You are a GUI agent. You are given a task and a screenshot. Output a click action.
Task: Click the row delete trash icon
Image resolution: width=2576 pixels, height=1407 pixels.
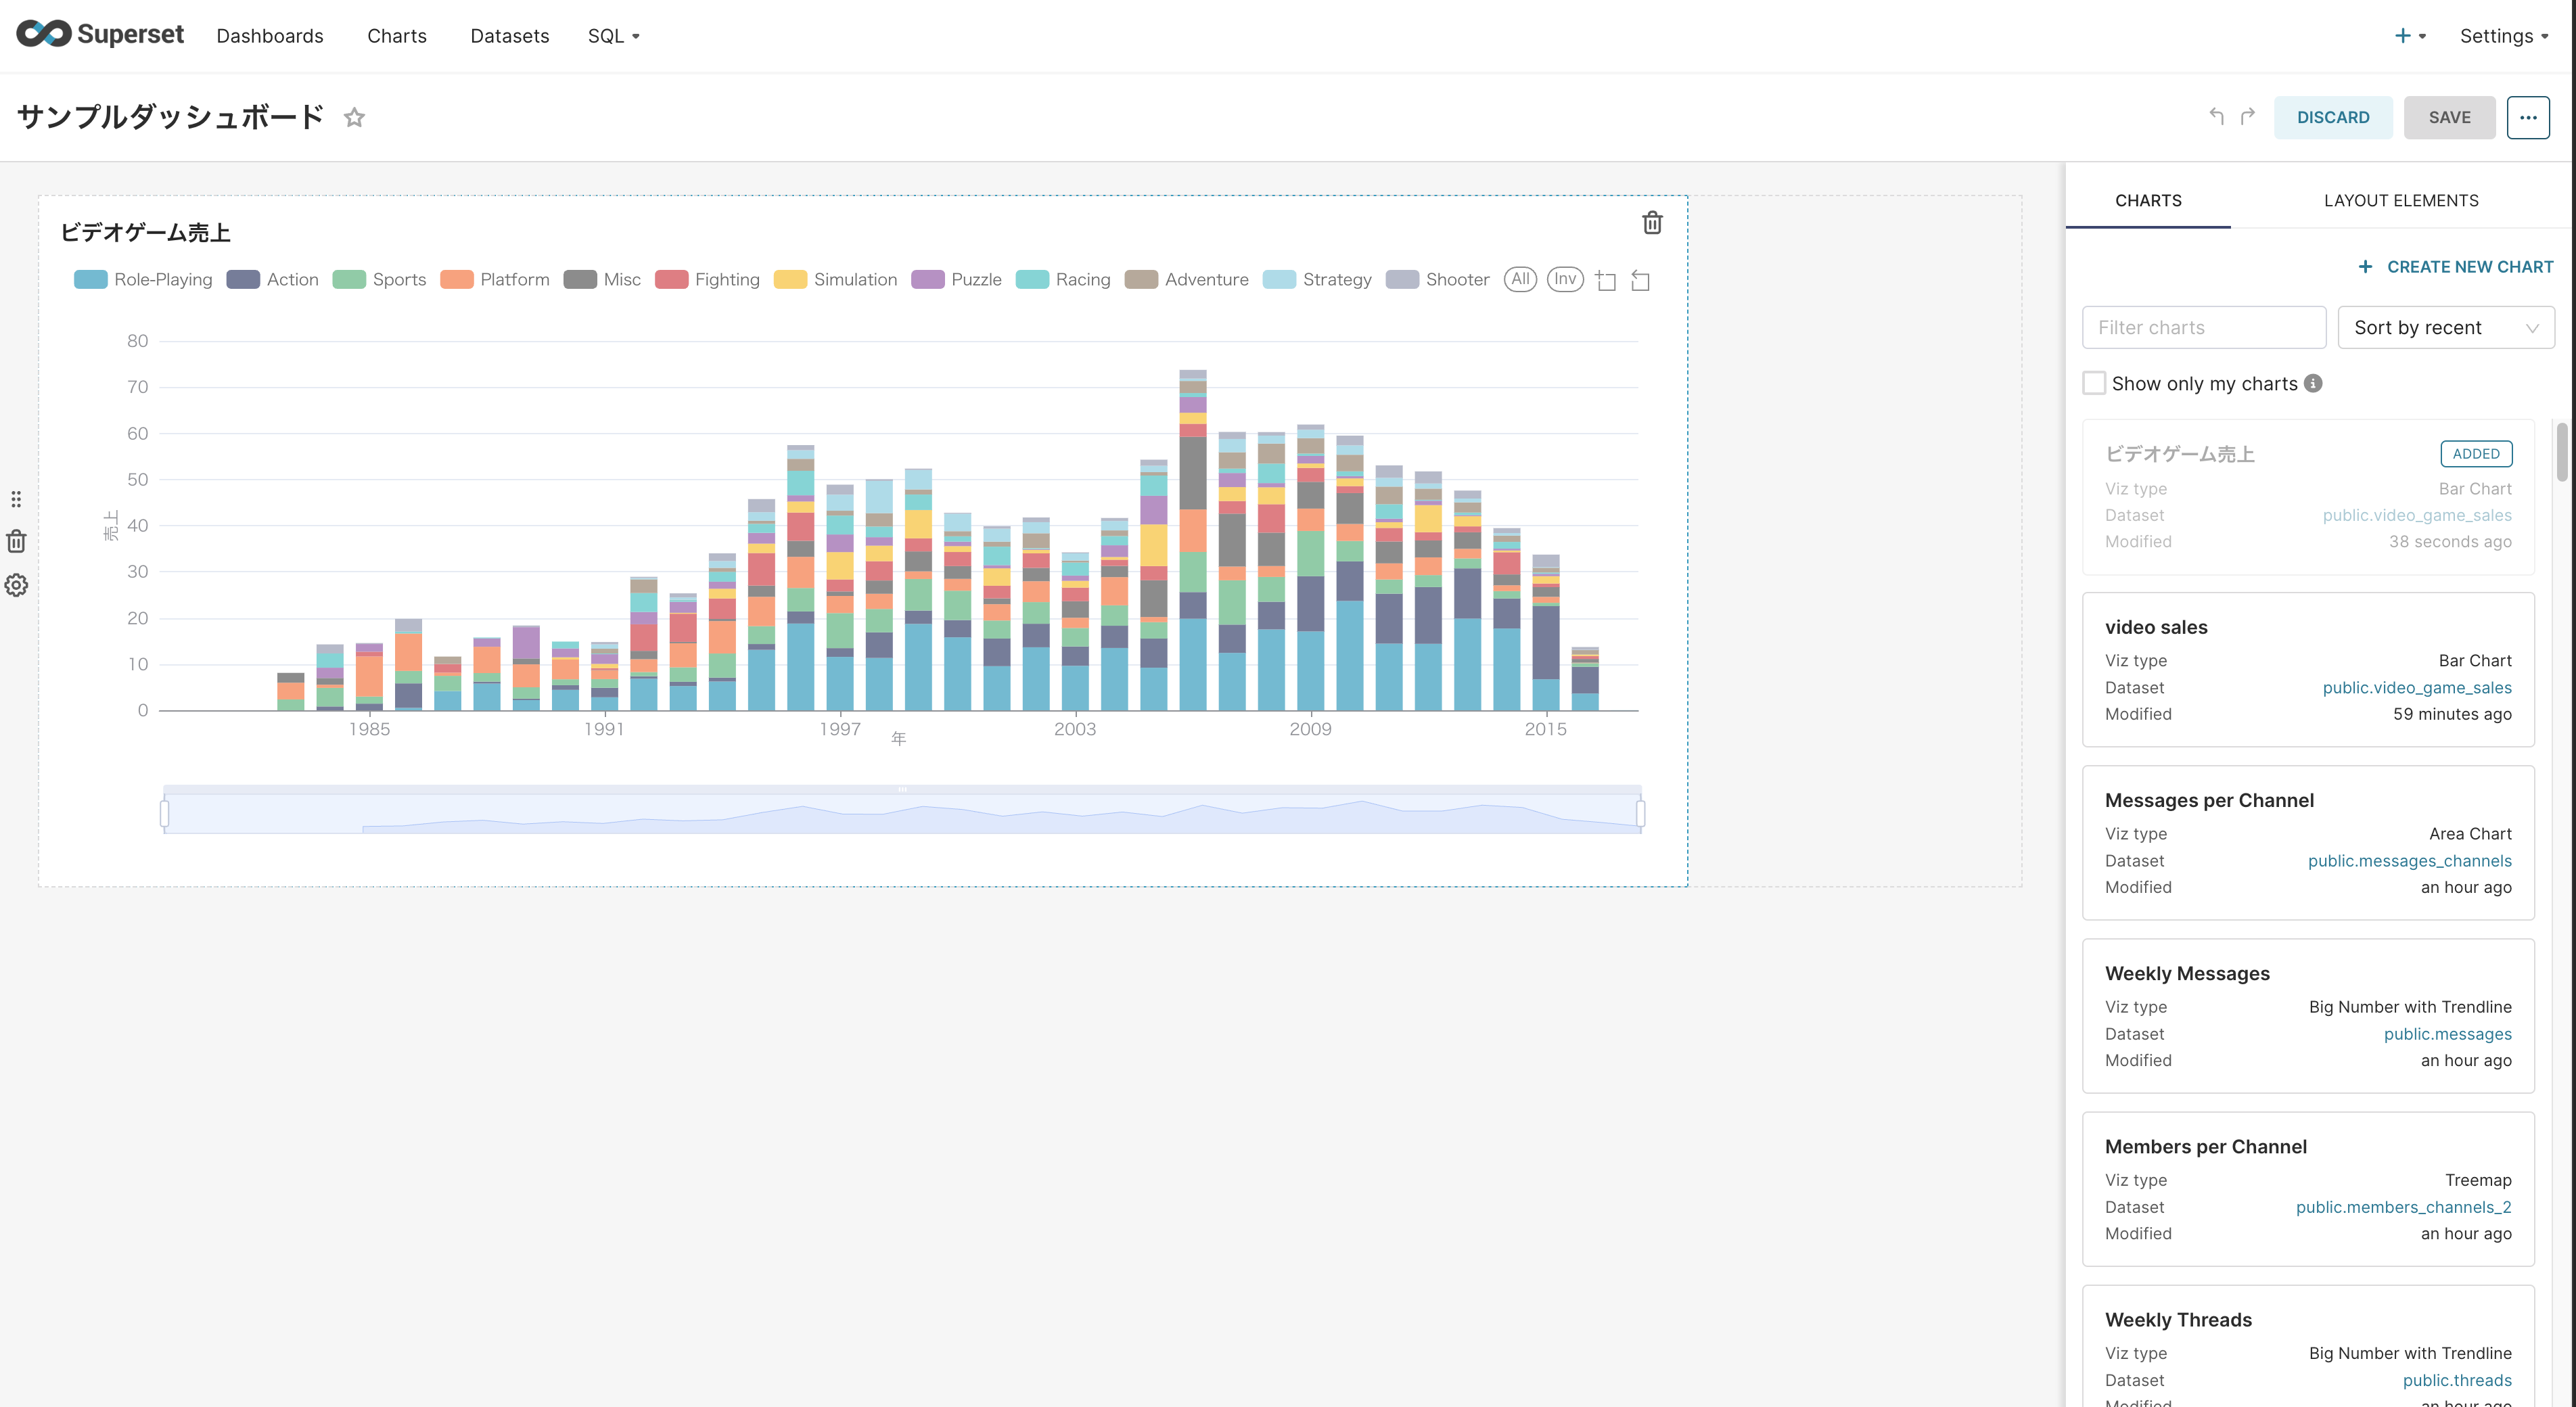[16, 541]
